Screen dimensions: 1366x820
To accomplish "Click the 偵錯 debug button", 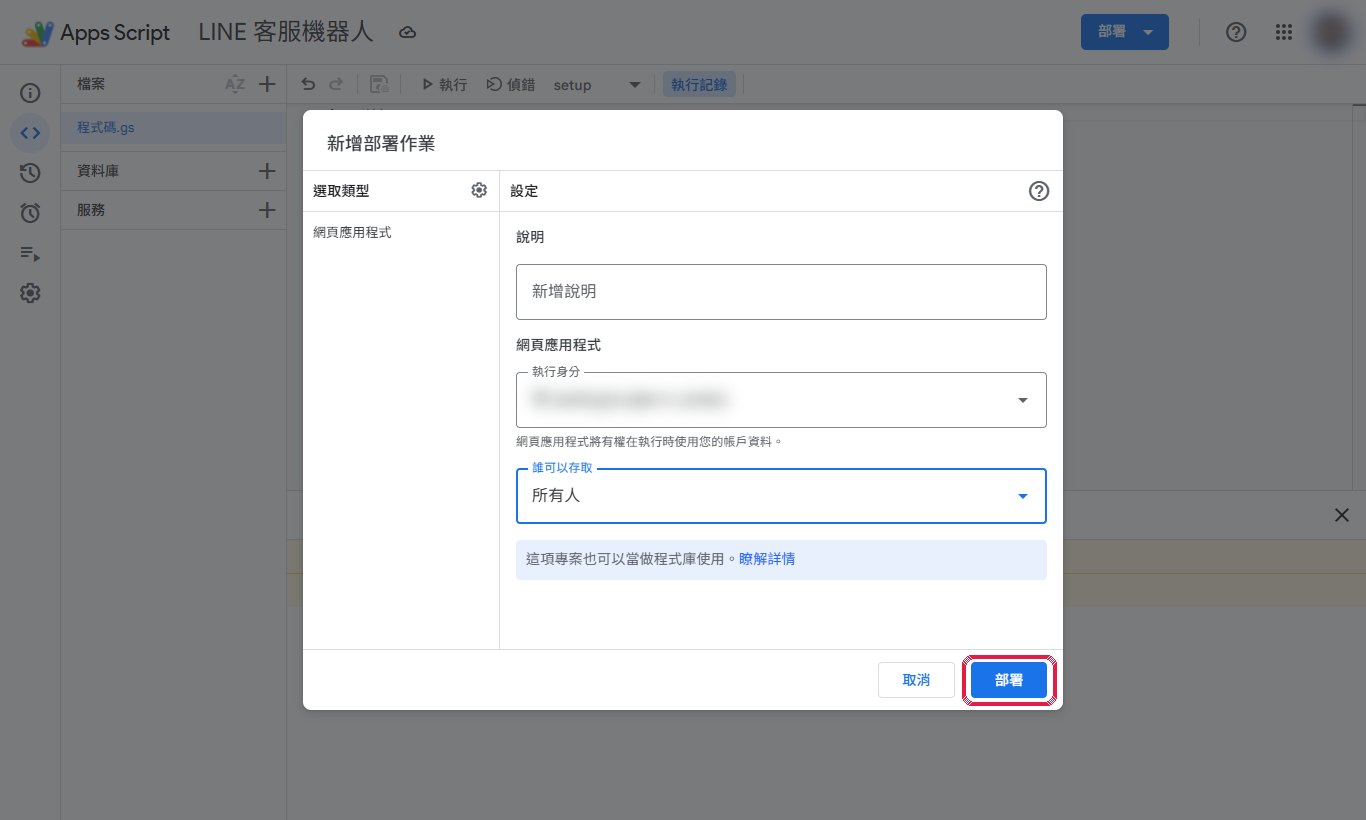I will pos(510,85).
